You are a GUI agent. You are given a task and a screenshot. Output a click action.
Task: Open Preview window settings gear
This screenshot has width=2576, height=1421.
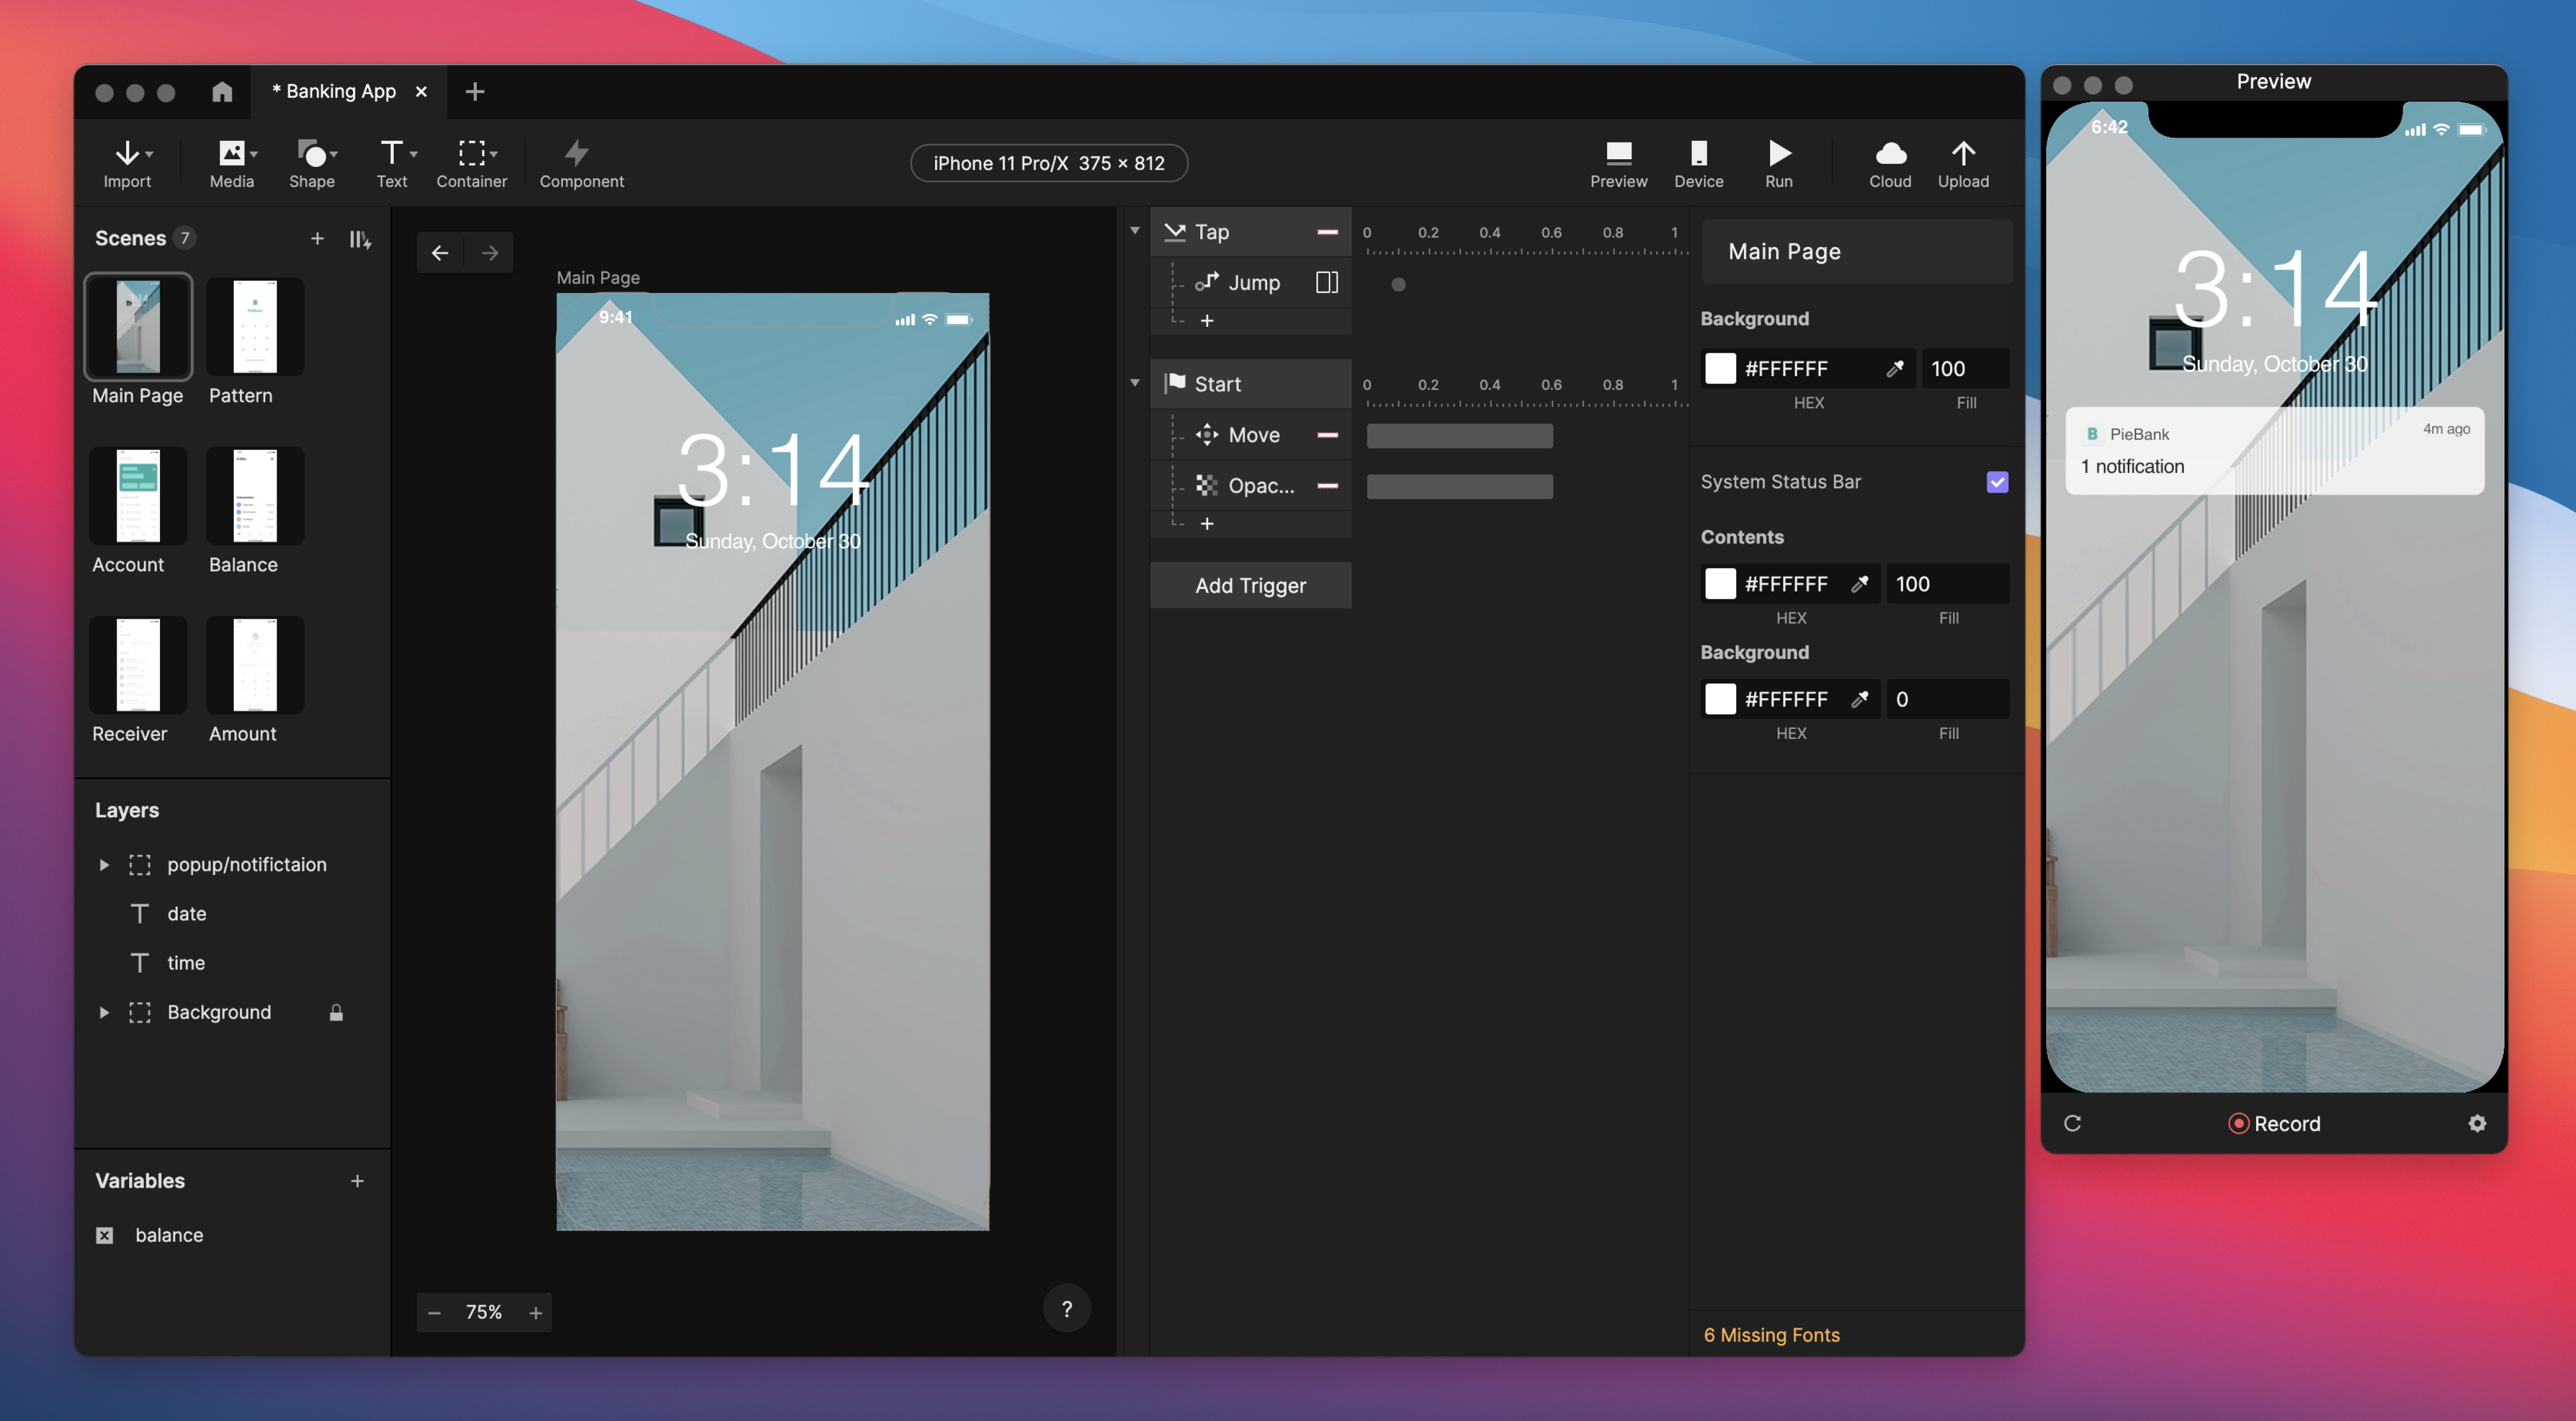[x=2476, y=1123]
